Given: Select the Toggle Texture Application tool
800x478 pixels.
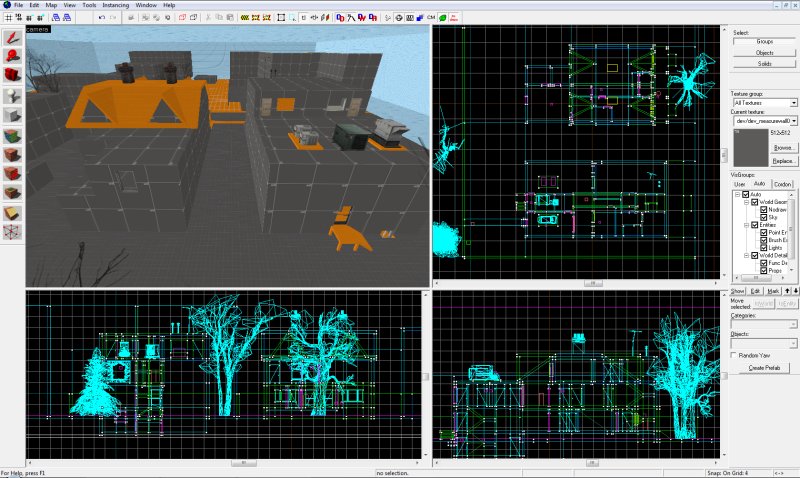Looking at the screenshot, I should pyautogui.click(x=12, y=135).
